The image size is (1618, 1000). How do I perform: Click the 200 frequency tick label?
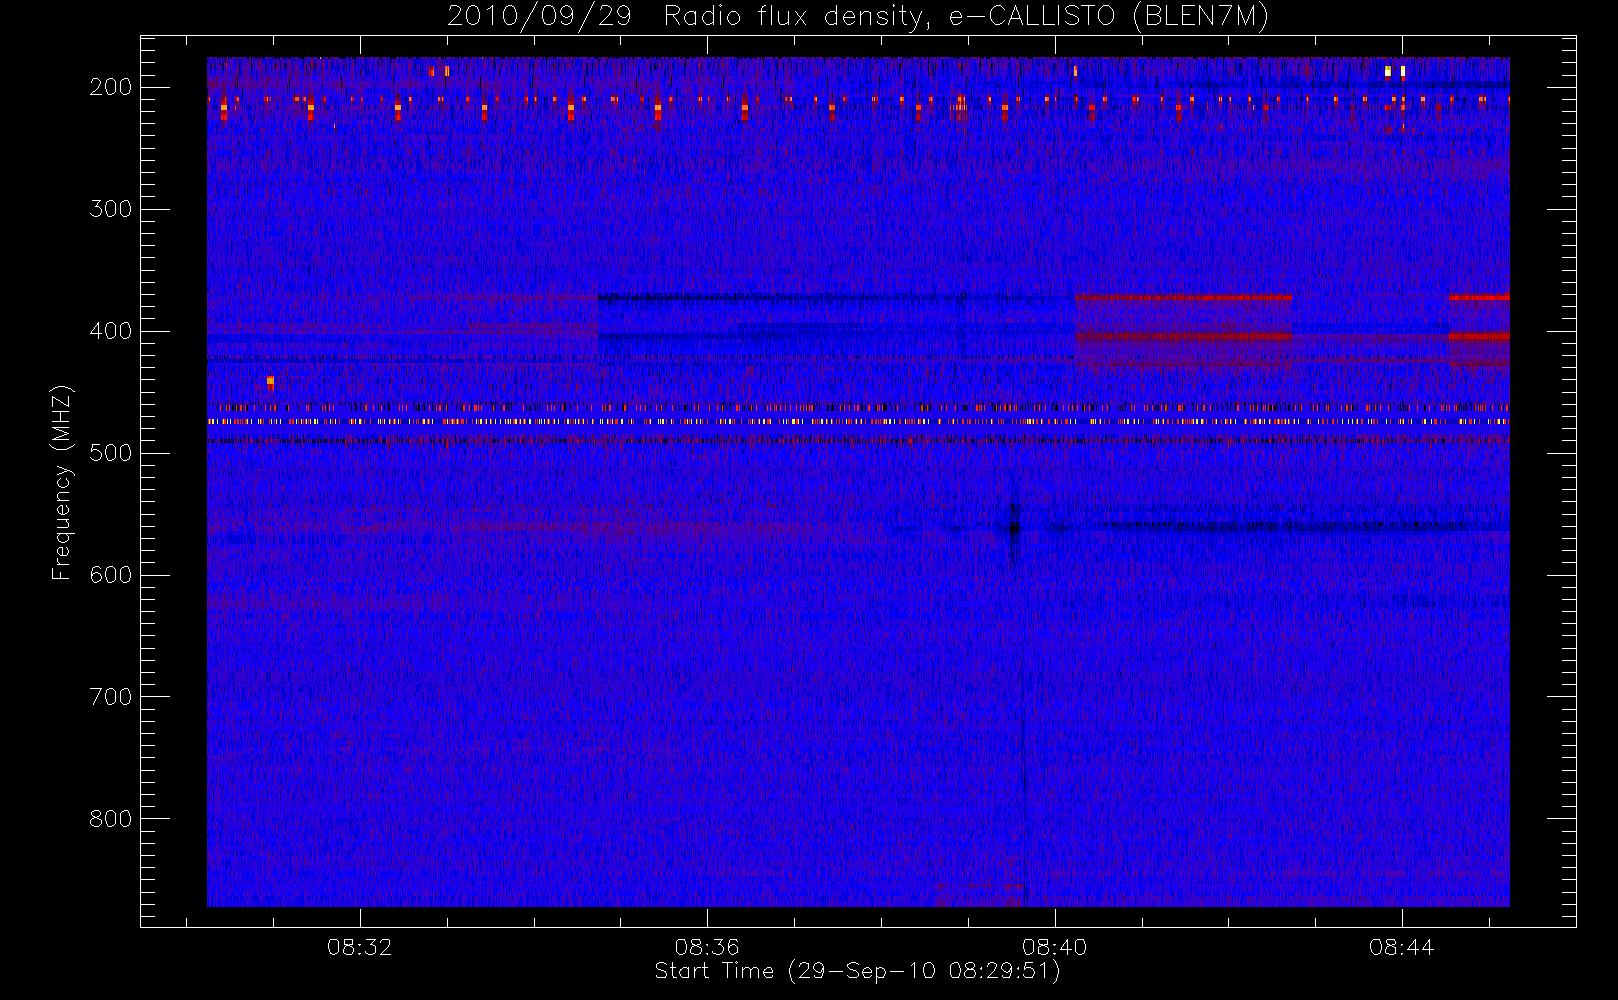[x=111, y=87]
